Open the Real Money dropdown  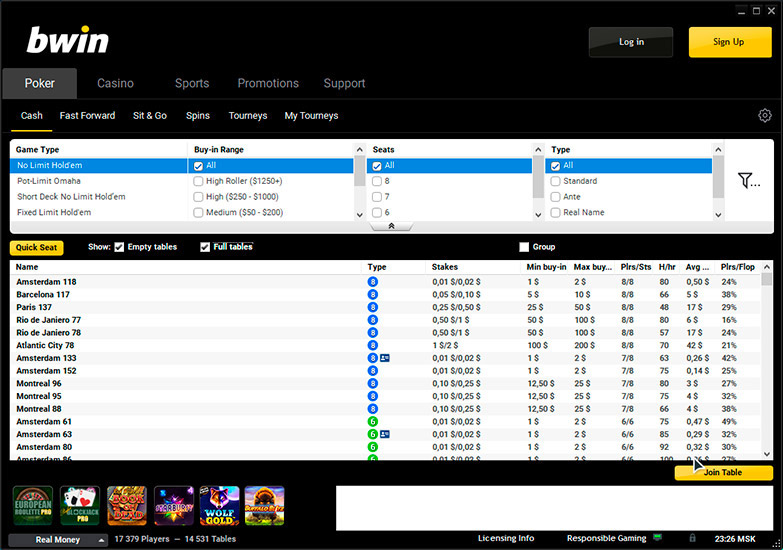(x=58, y=540)
